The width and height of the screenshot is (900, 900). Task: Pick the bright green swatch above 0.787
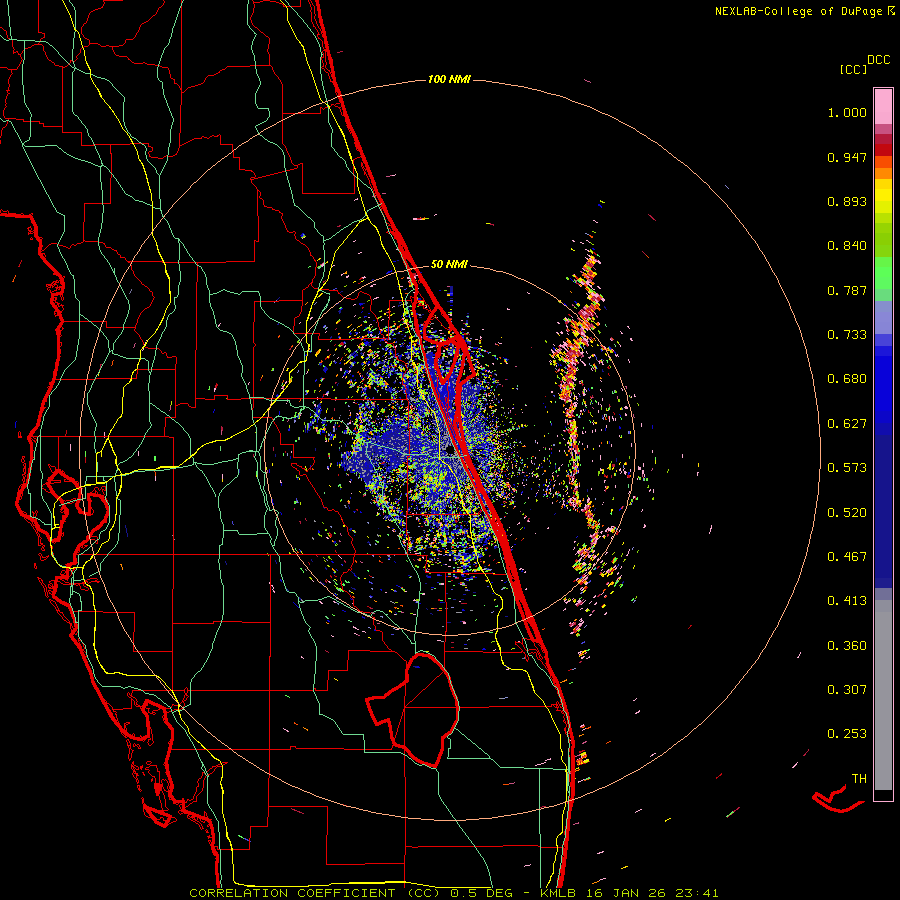tap(883, 273)
